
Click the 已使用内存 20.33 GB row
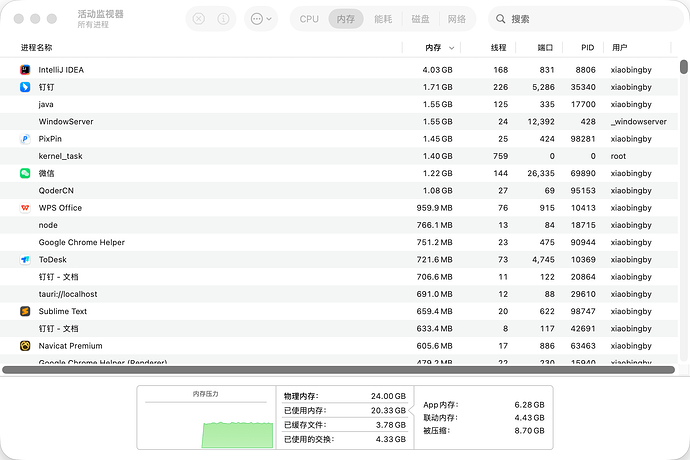point(345,410)
